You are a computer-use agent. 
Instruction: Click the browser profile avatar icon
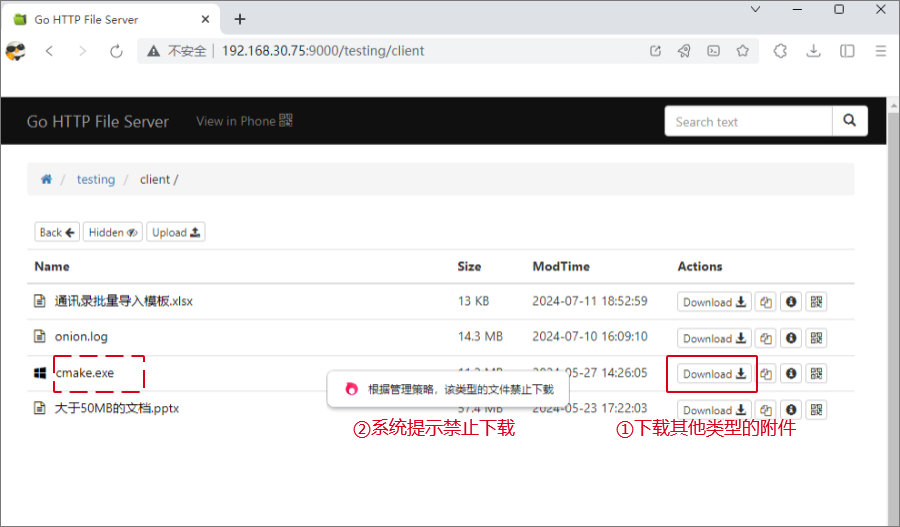(16, 51)
